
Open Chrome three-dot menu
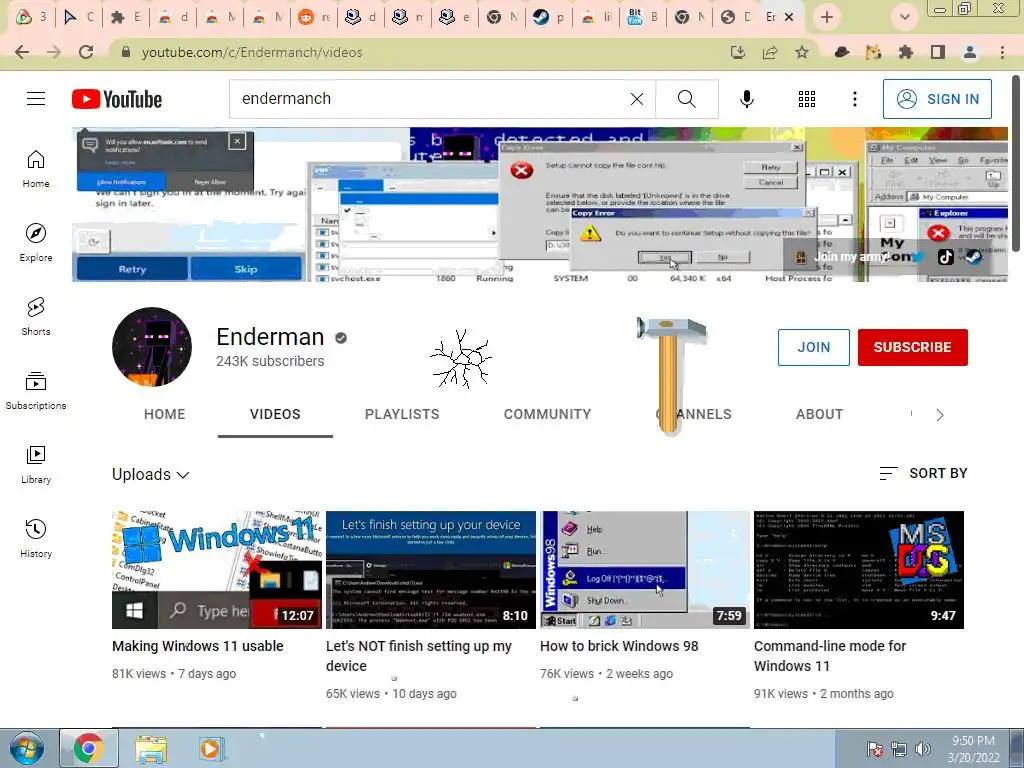pos(1002,52)
